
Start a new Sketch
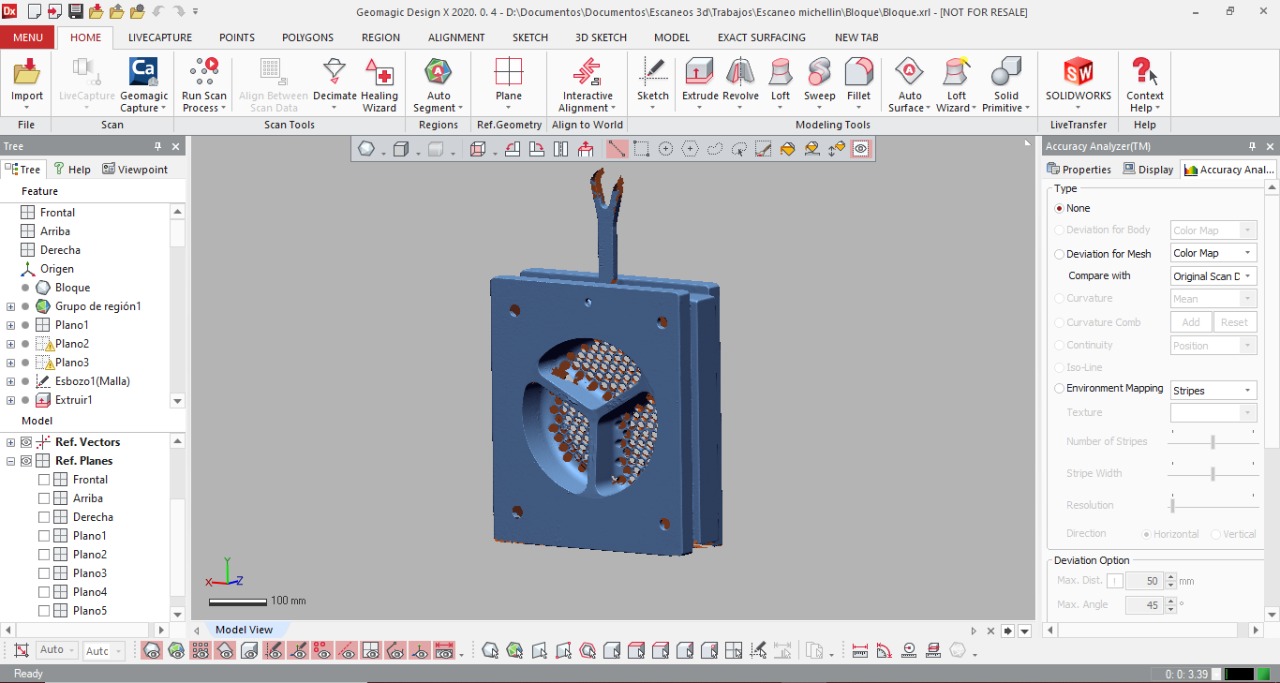(653, 85)
